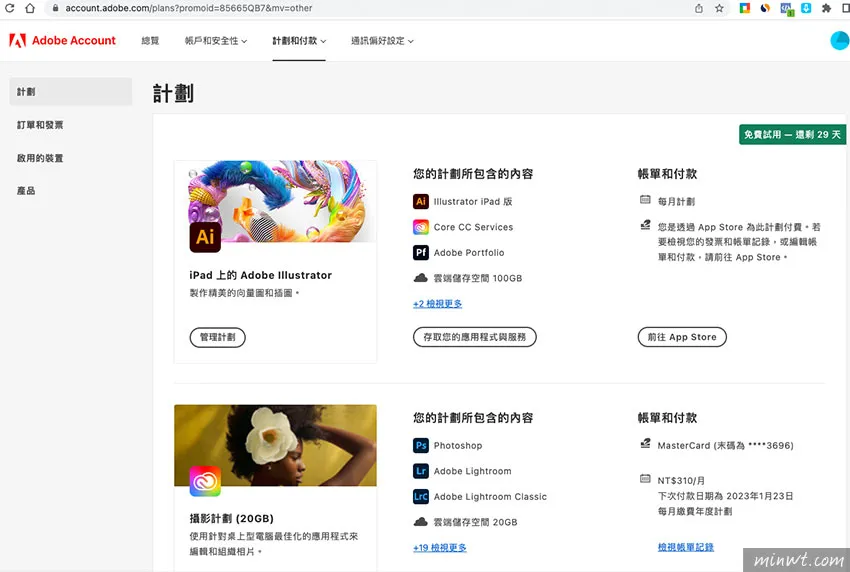Image resolution: width=850 pixels, height=572 pixels.
Task: Select 啟用的裝置 in the sidebar
Action: click(x=40, y=158)
